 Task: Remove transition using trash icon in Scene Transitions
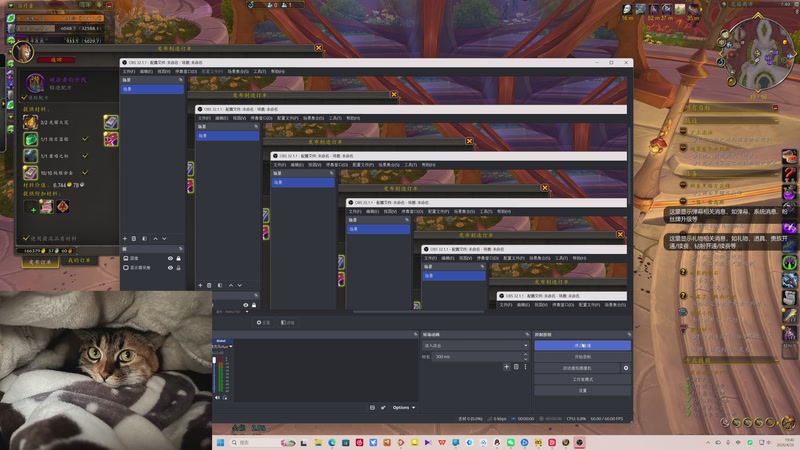pyautogui.click(x=516, y=366)
